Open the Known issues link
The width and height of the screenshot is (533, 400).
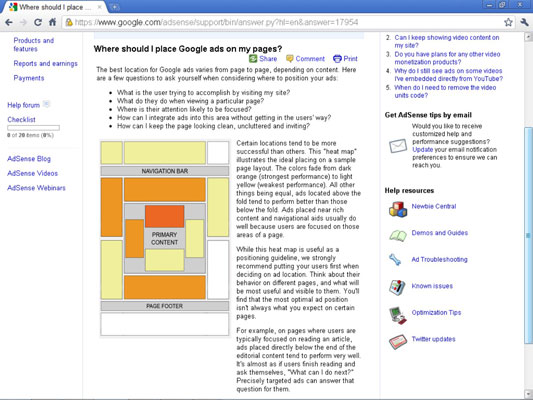click(432, 286)
